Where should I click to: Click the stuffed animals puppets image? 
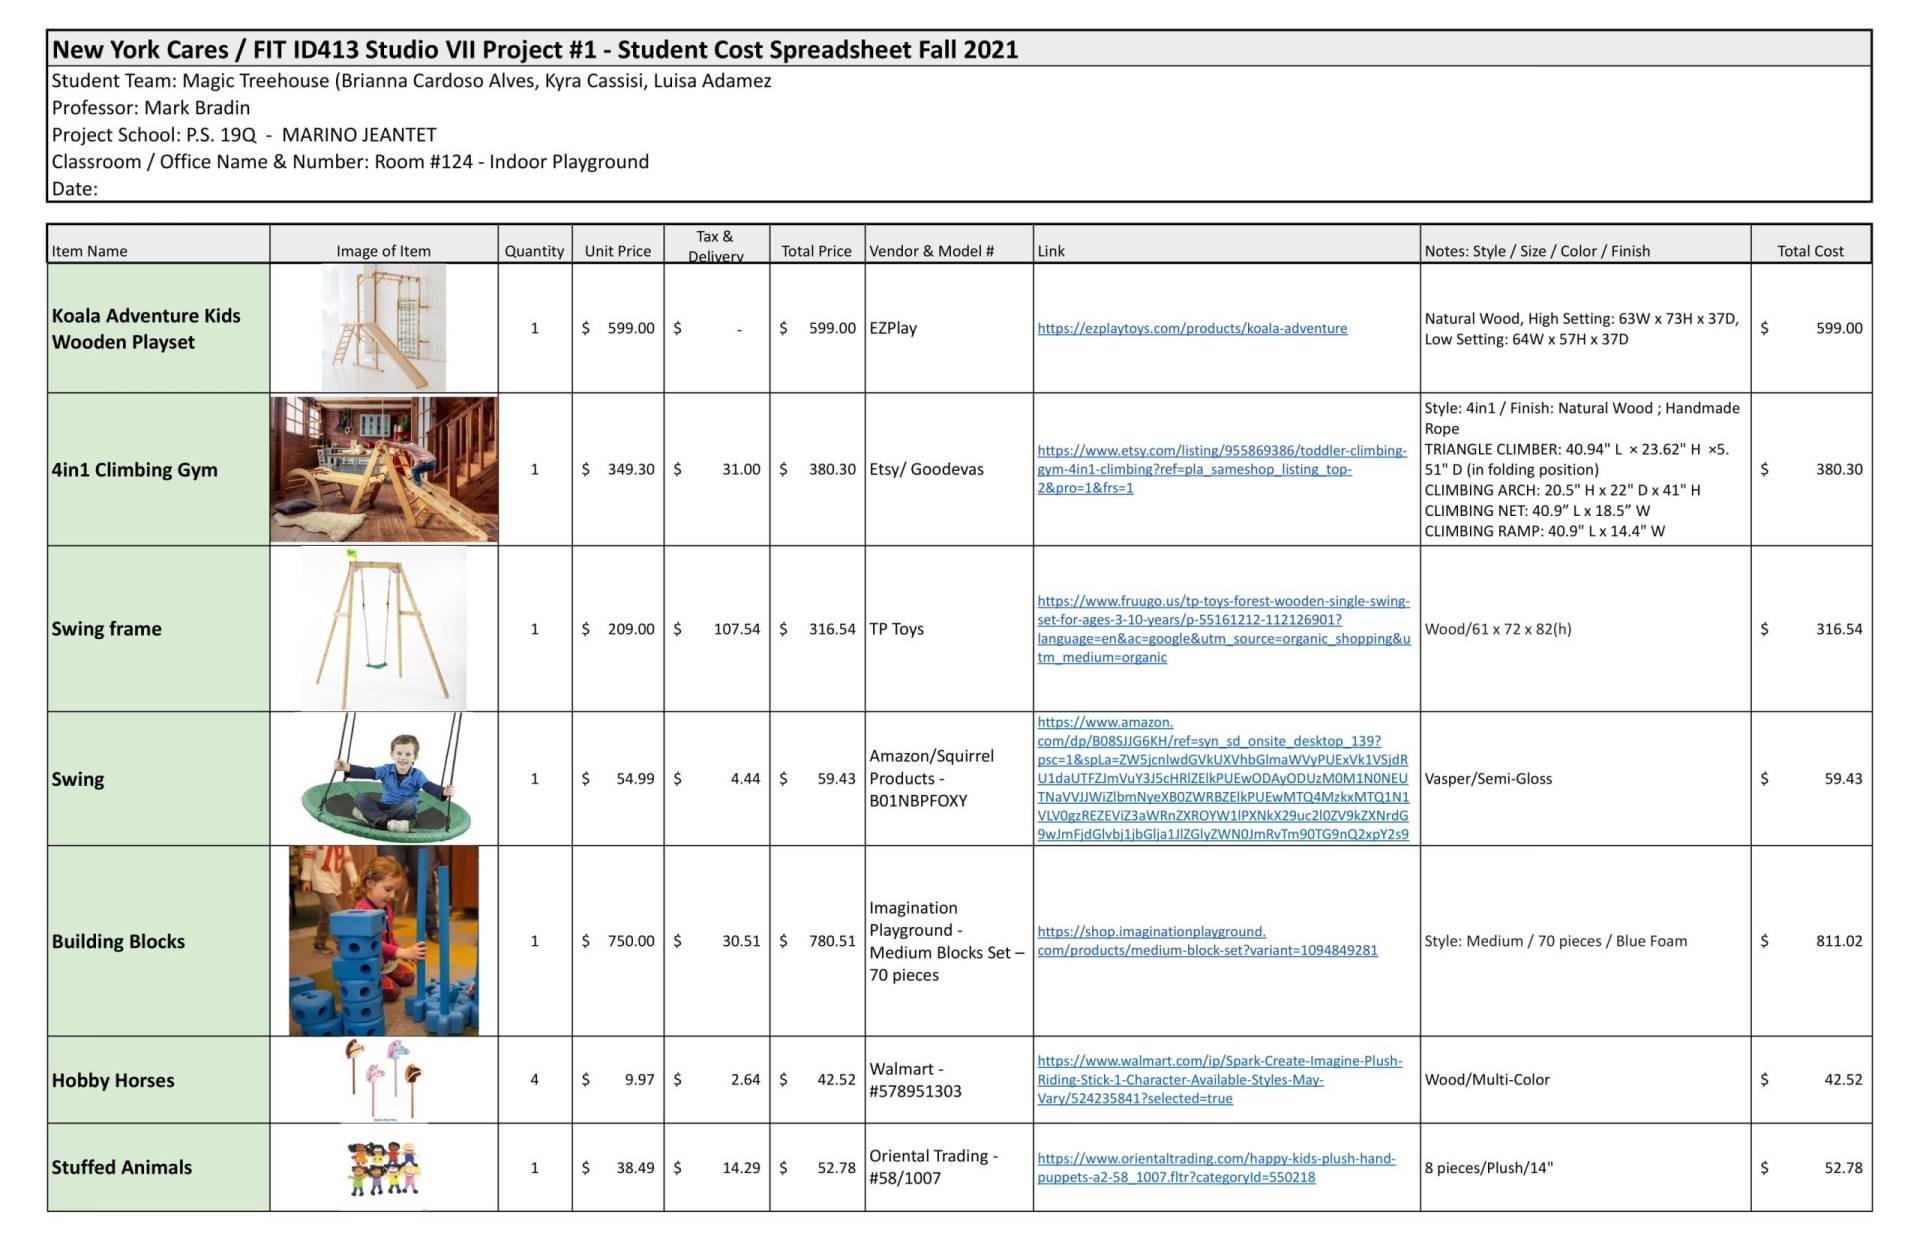click(x=383, y=1168)
